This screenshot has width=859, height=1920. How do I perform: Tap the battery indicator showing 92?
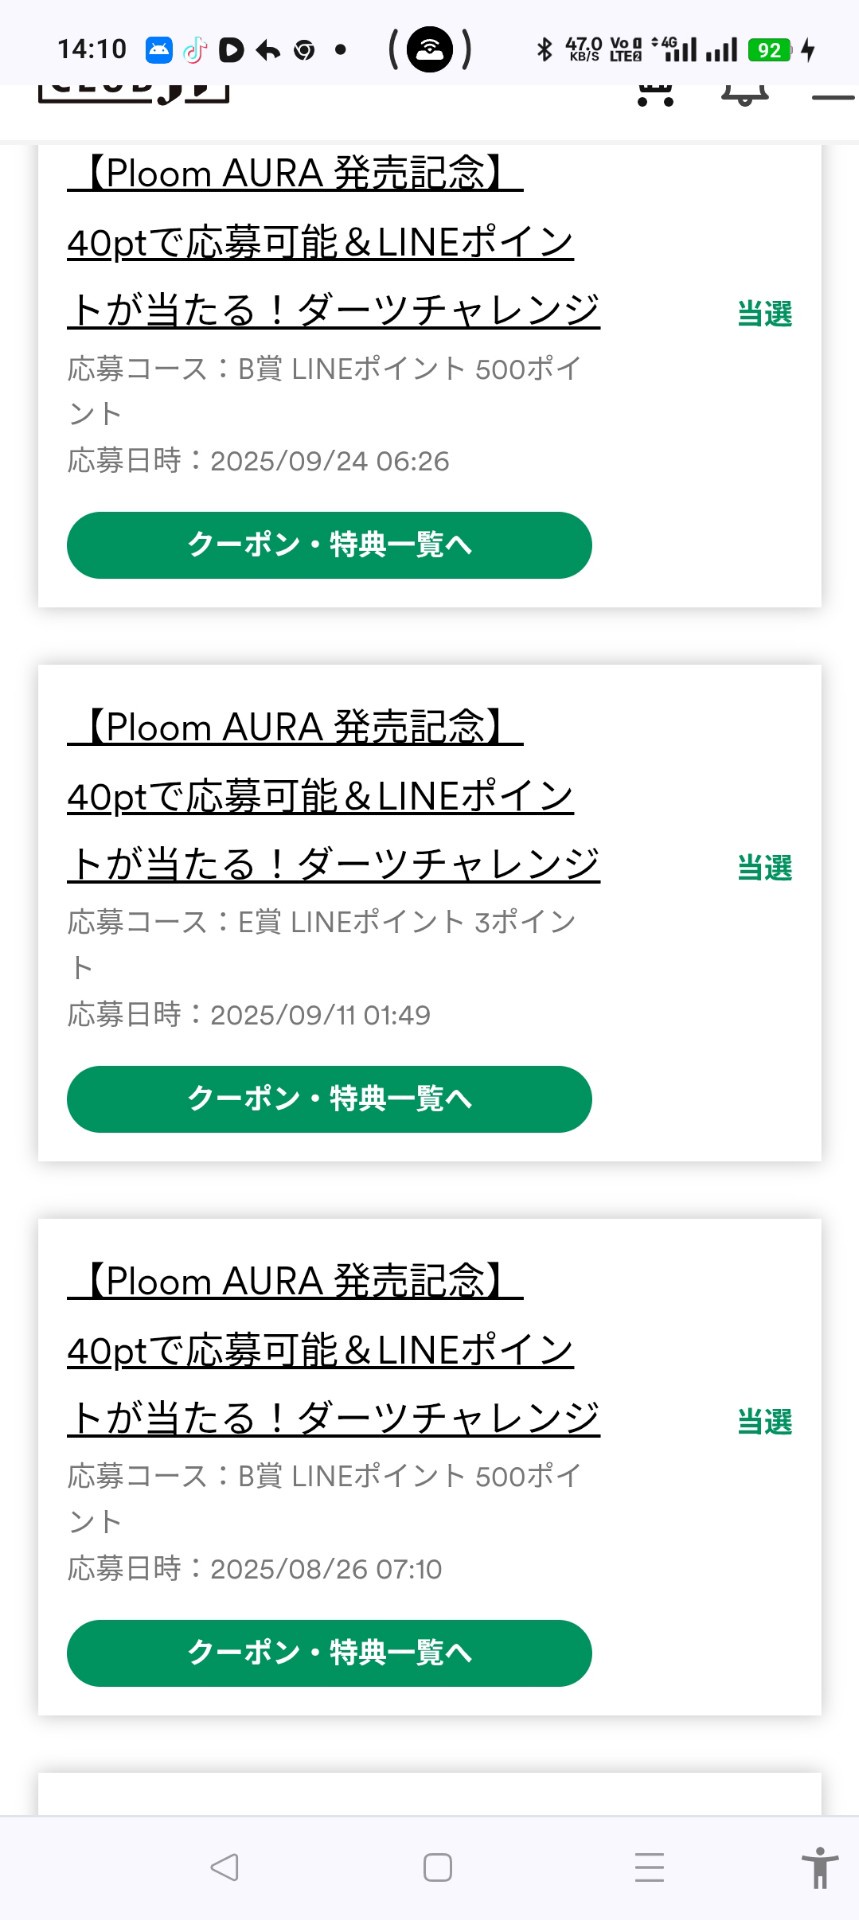(770, 49)
